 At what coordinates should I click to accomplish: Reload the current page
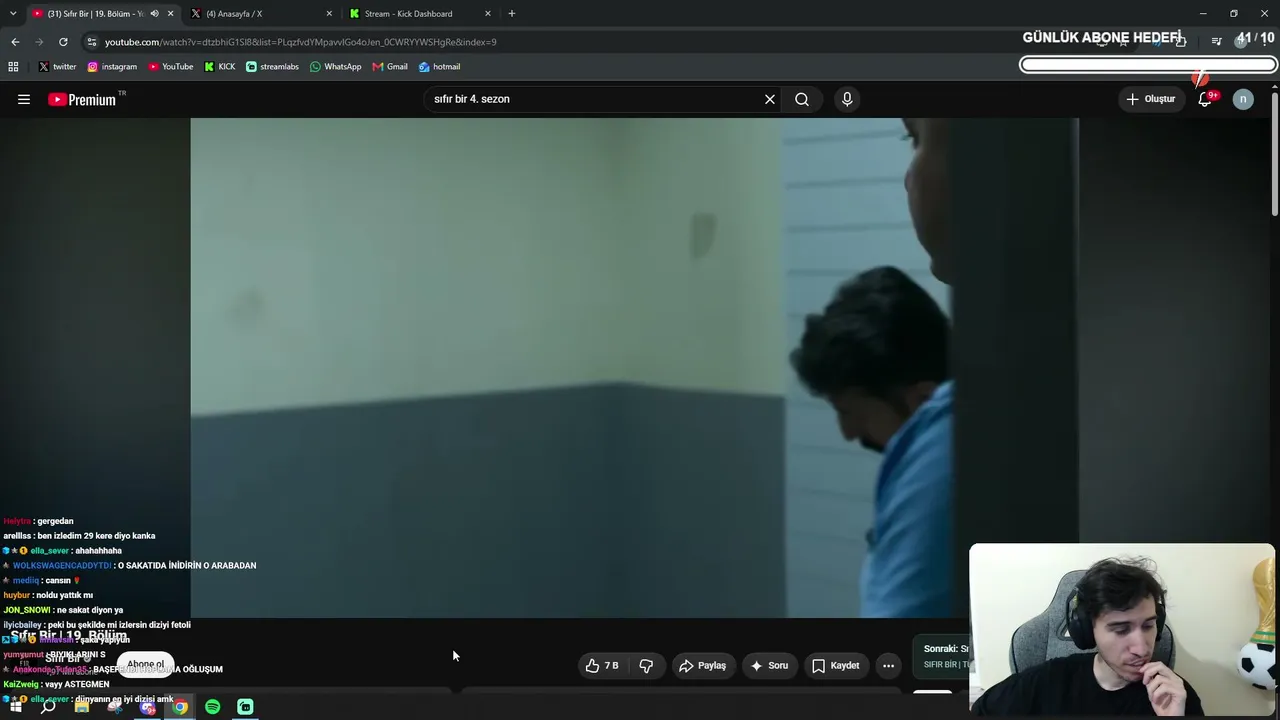click(63, 42)
